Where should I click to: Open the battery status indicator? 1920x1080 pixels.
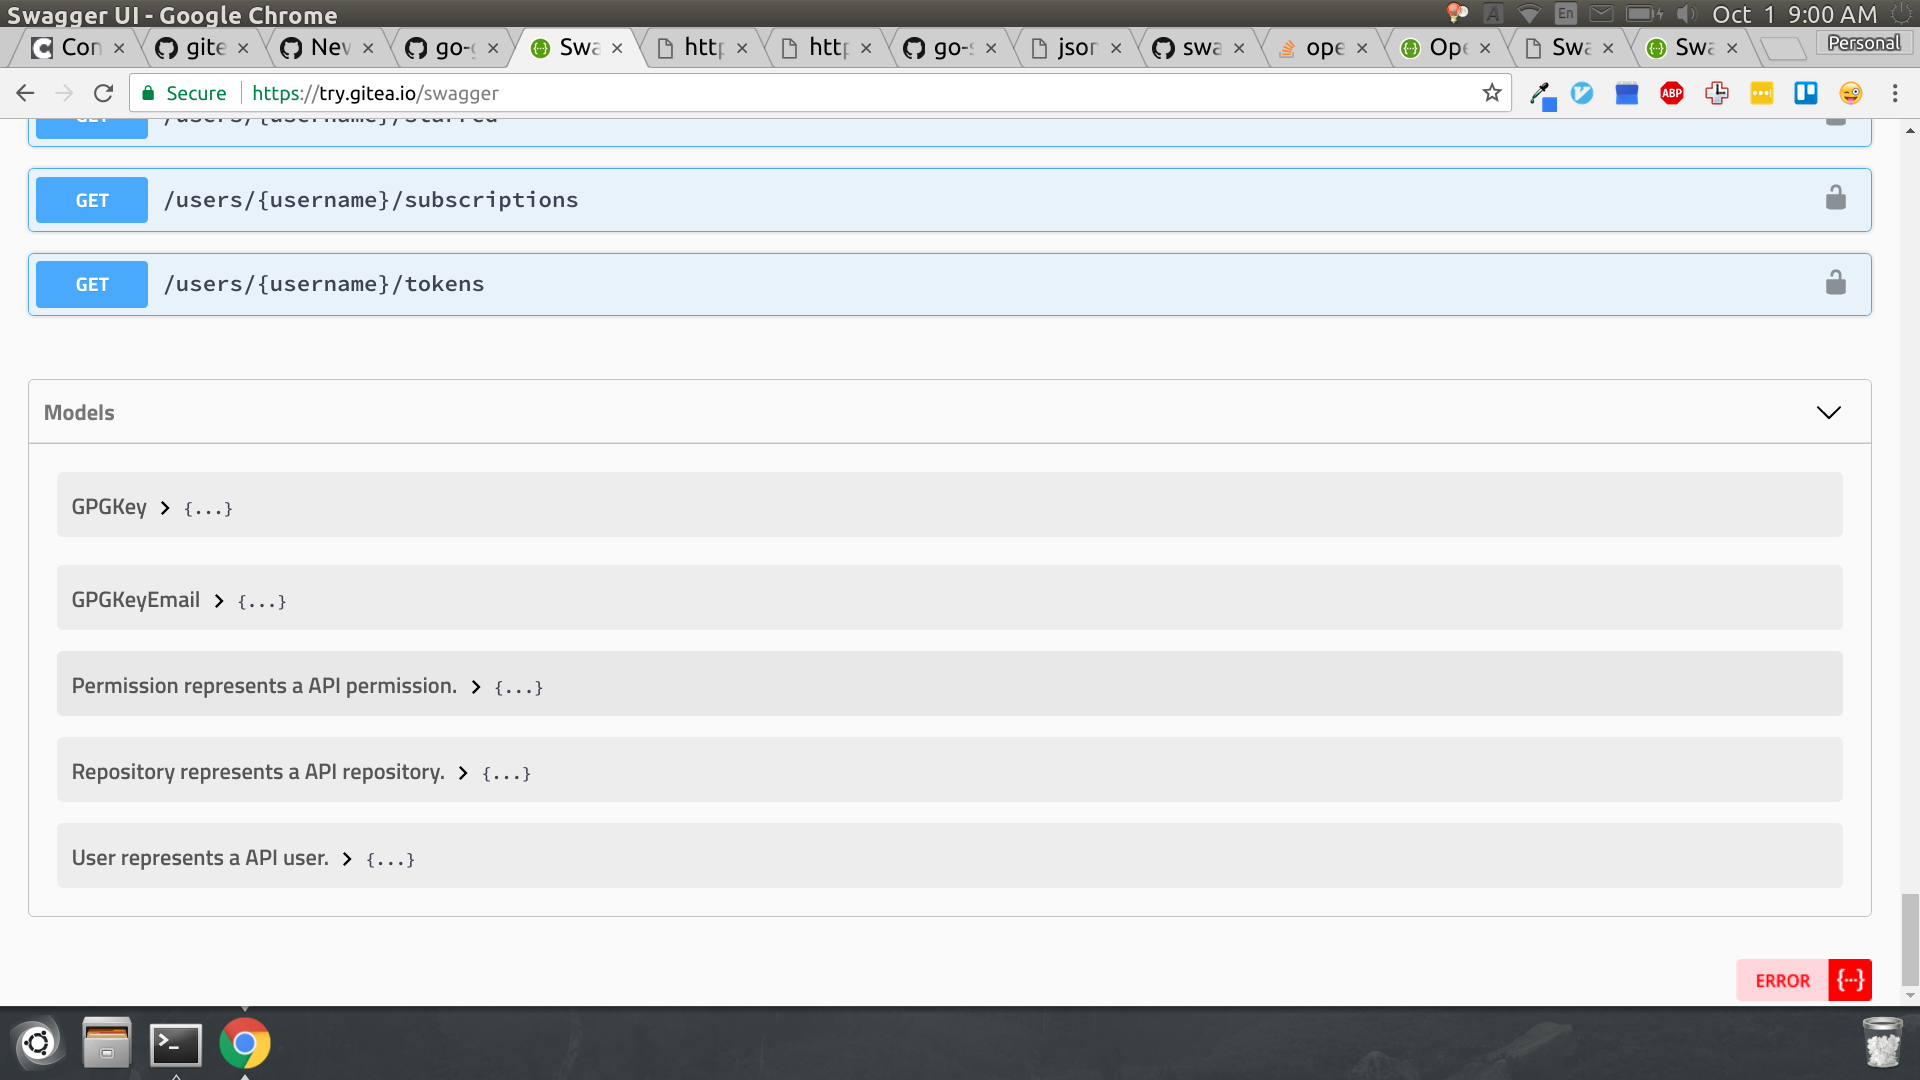[1643, 14]
